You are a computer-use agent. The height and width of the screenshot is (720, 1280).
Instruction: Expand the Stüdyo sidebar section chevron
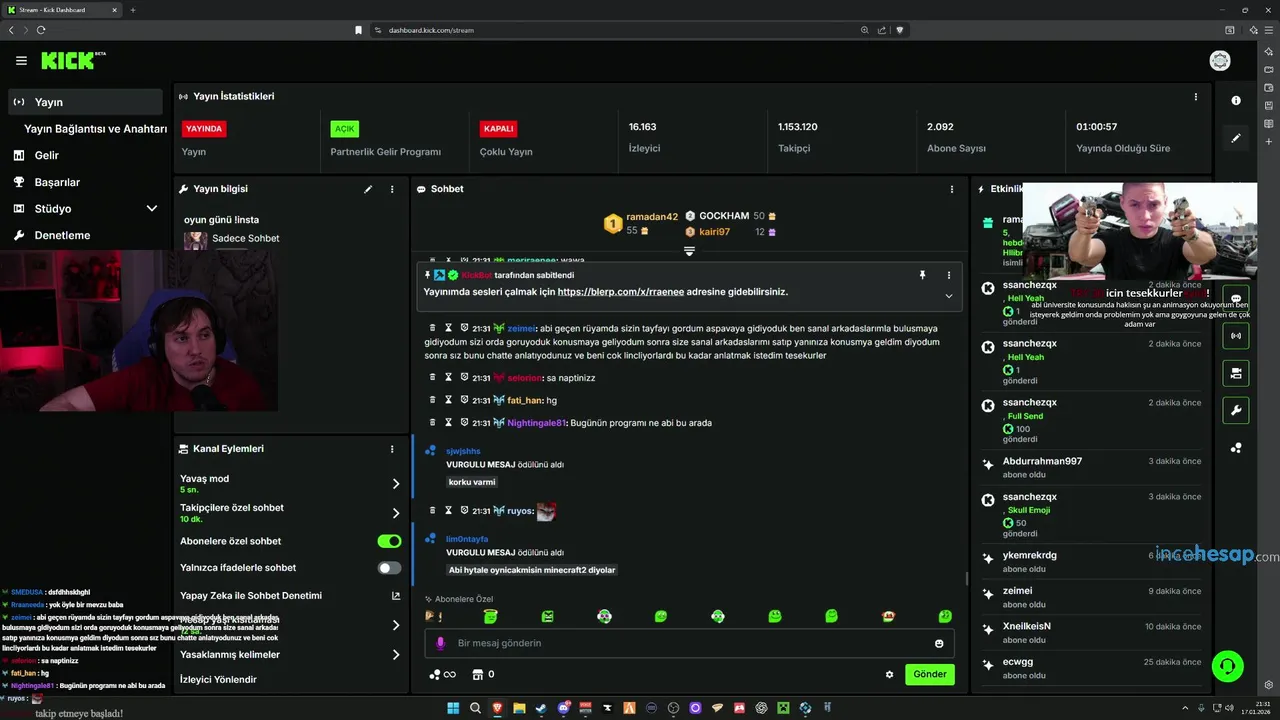click(152, 209)
